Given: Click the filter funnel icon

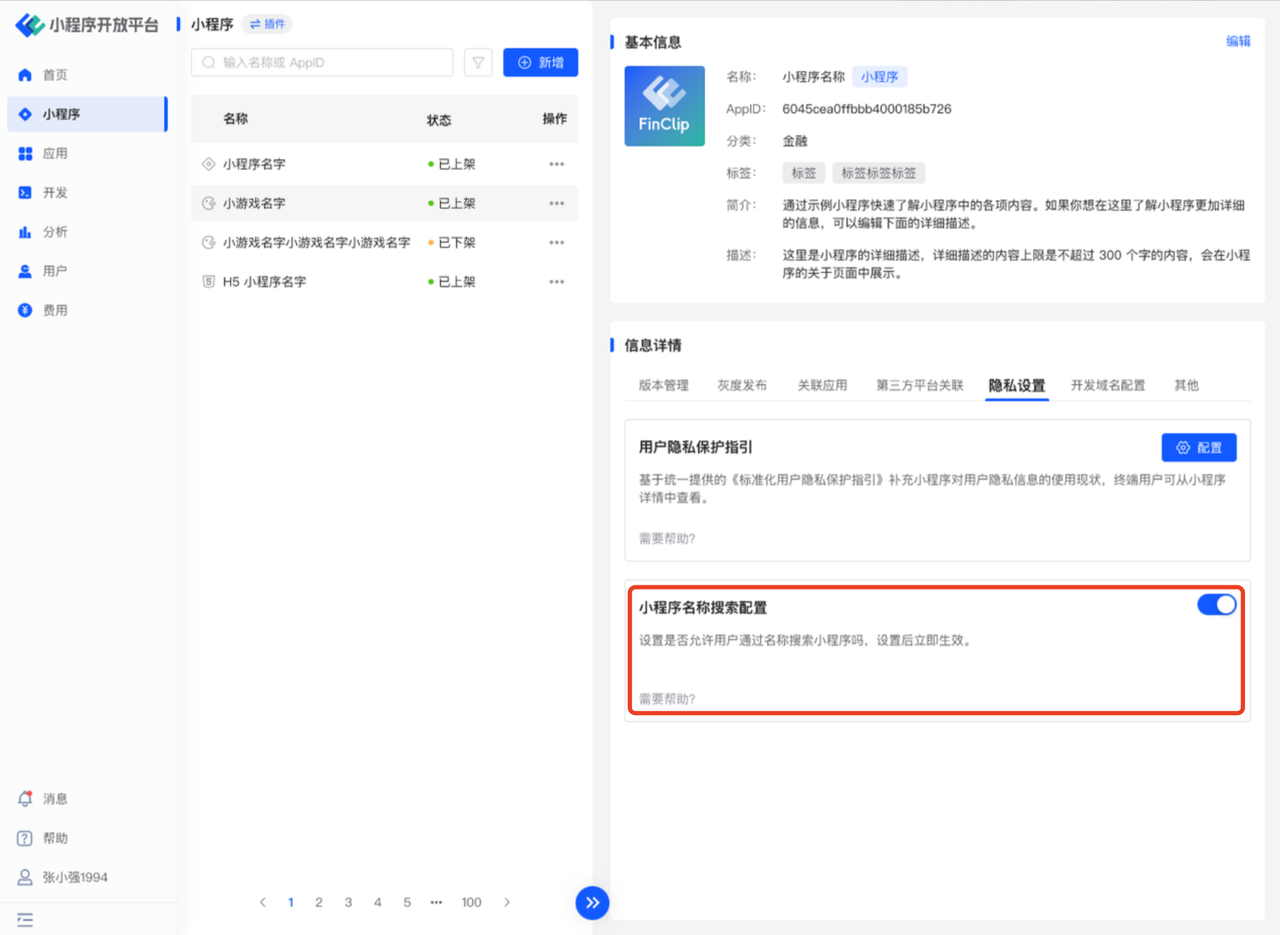Looking at the screenshot, I should click(478, 63).
